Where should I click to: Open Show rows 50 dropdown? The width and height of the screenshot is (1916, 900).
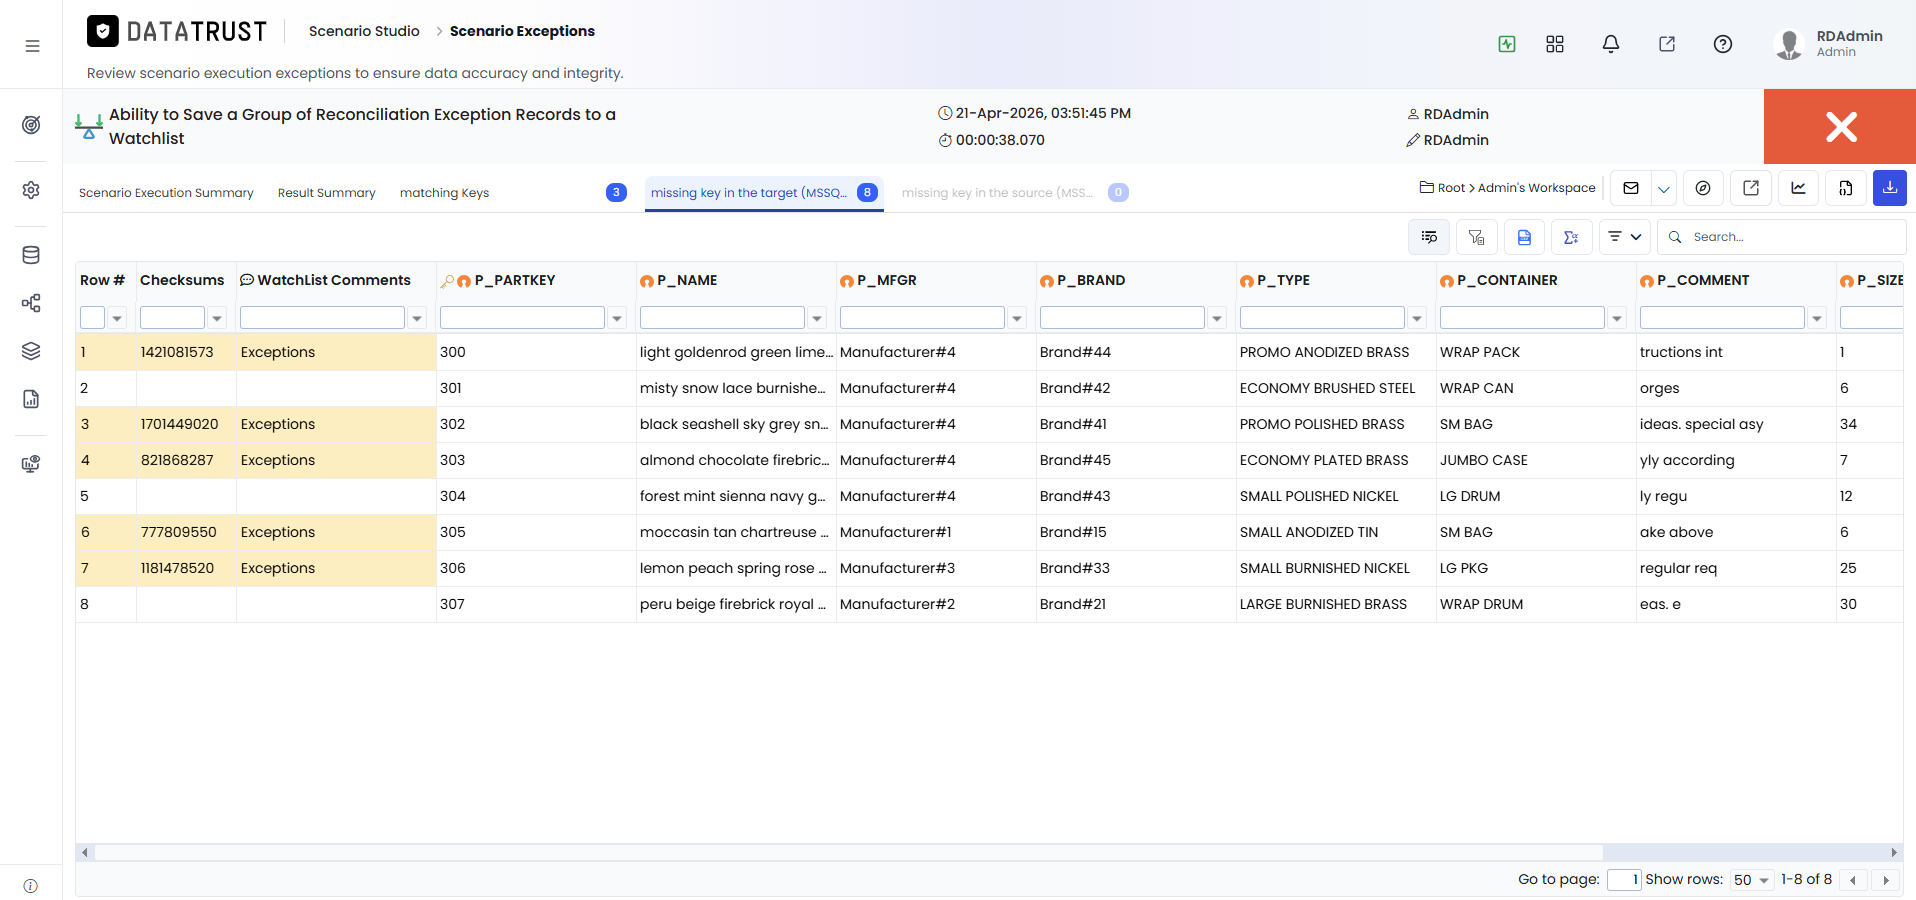(x=1752, y=880)
